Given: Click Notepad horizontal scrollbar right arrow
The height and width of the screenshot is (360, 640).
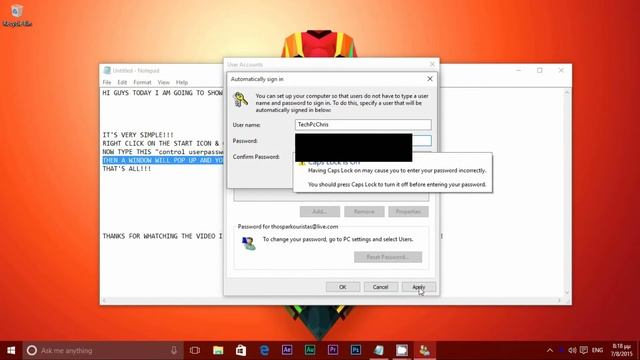Looking at the screenshot, I should point(559,300).
